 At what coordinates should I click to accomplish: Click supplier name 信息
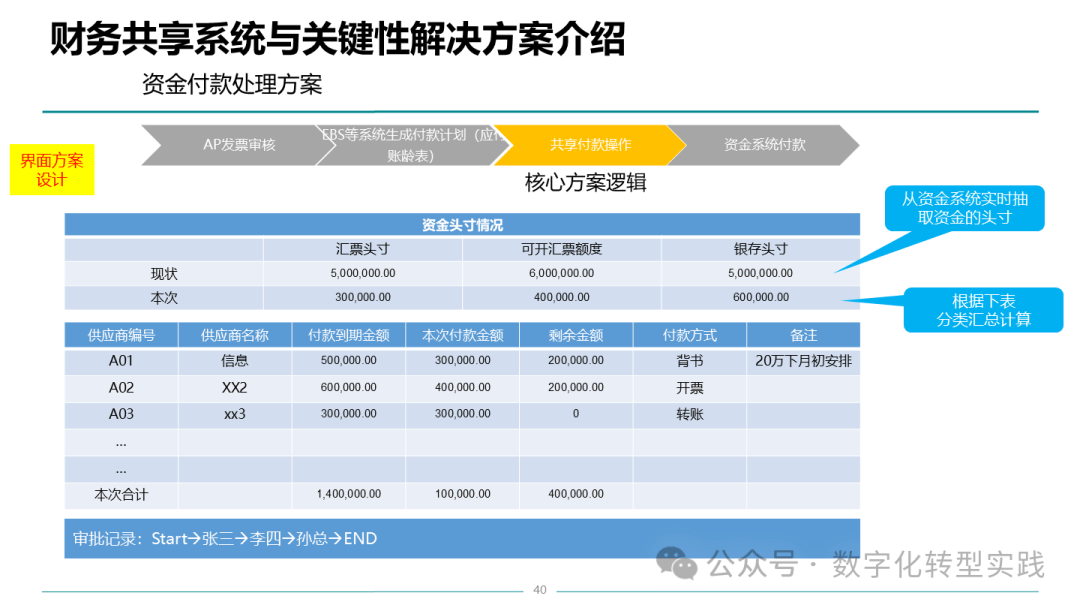pos(235,361)
